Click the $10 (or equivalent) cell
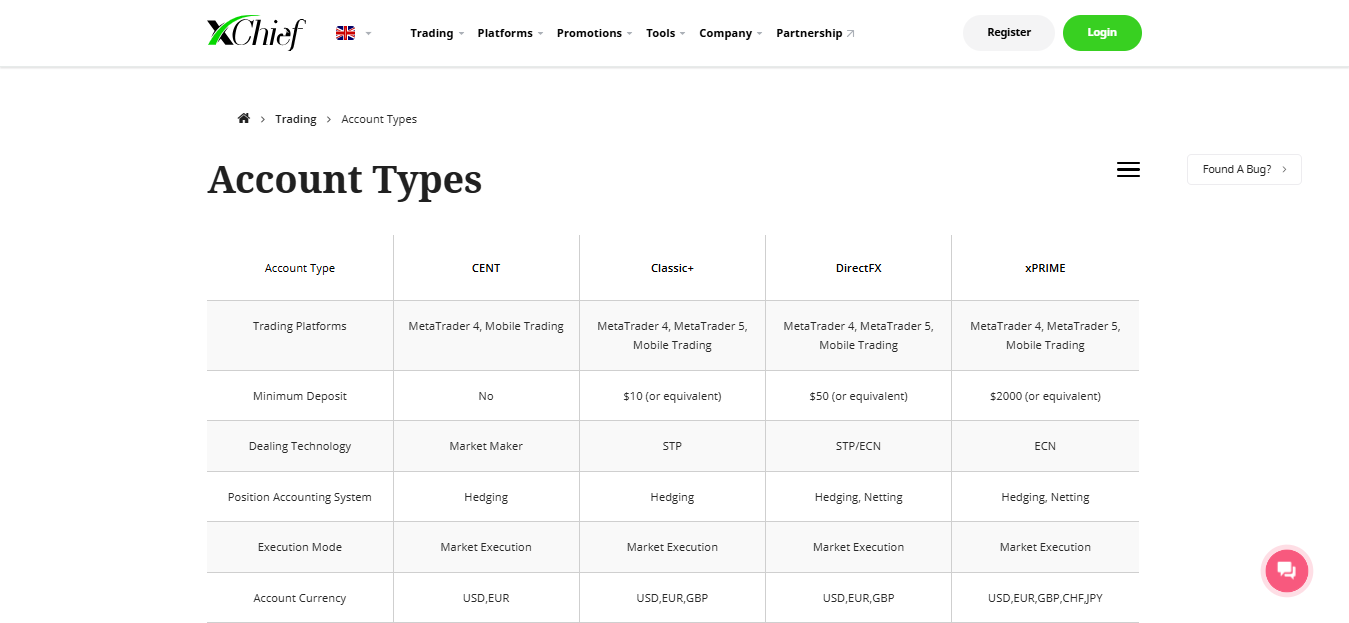This screenshot has width=1349, height=623. point(672,396)
